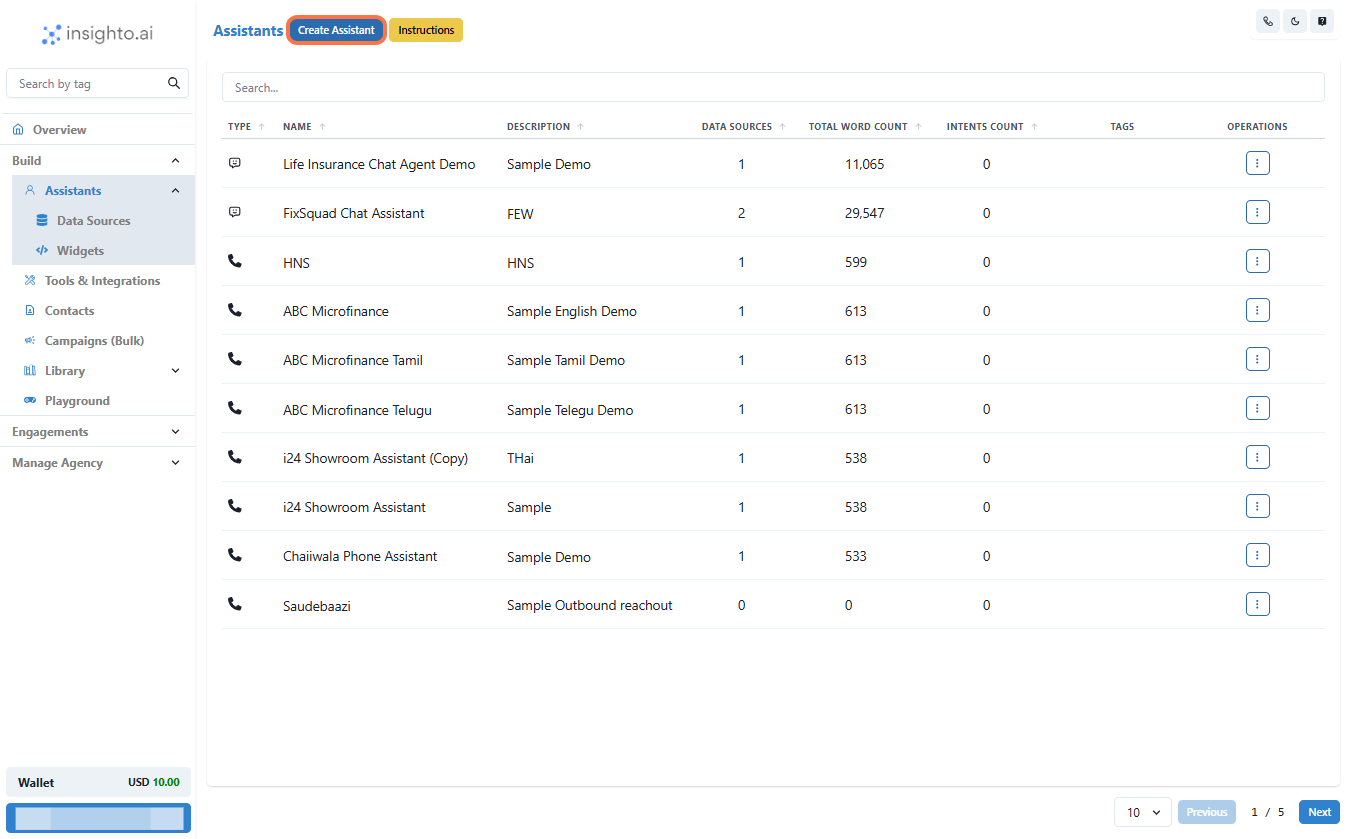Open operations menu for Life Insurance Chat Agent Demo

tap(1258, 163)
